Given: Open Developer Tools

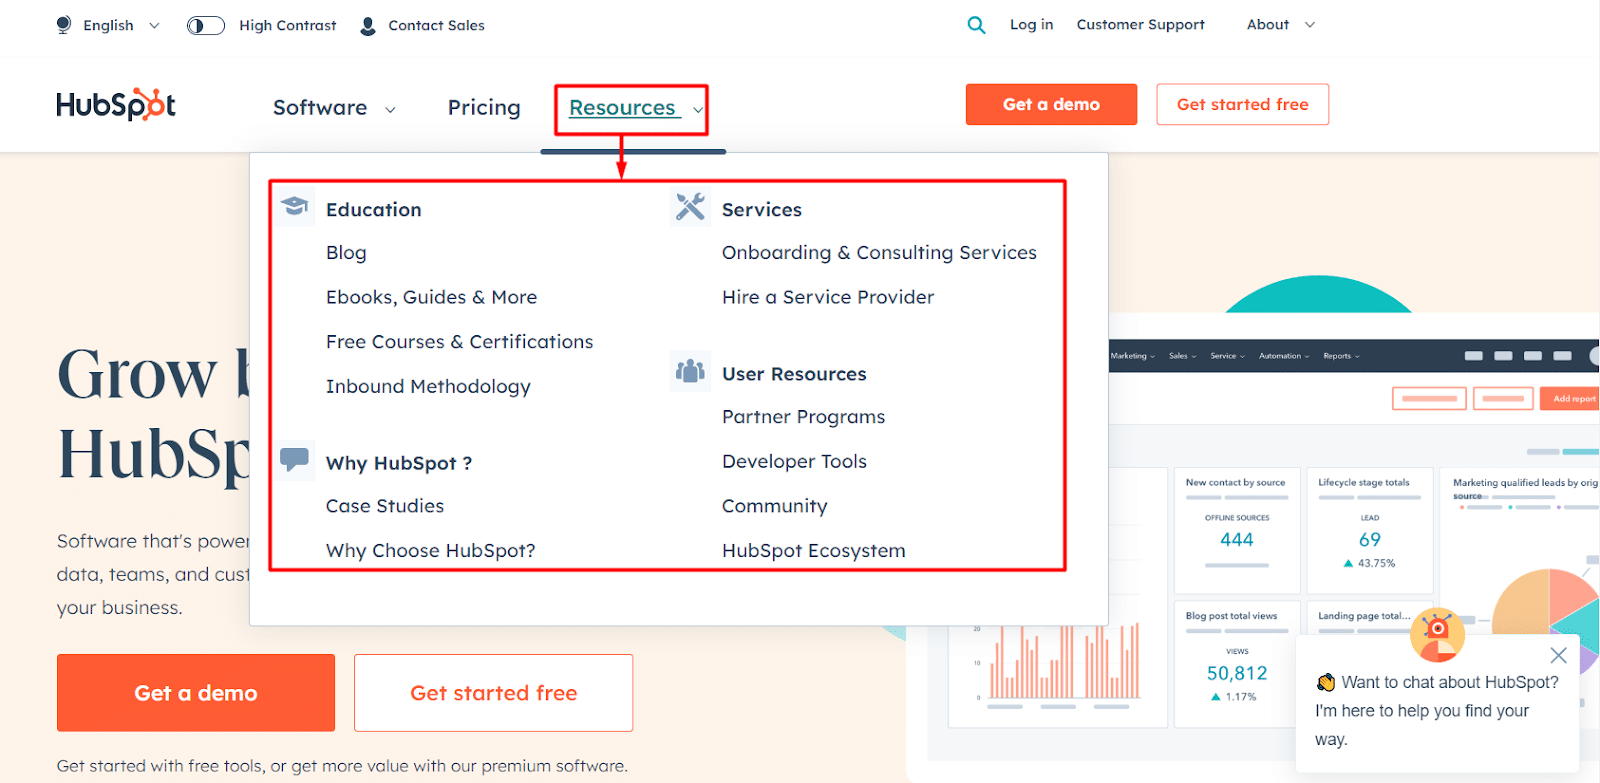Looking at the screenshot, I should 794,462.
